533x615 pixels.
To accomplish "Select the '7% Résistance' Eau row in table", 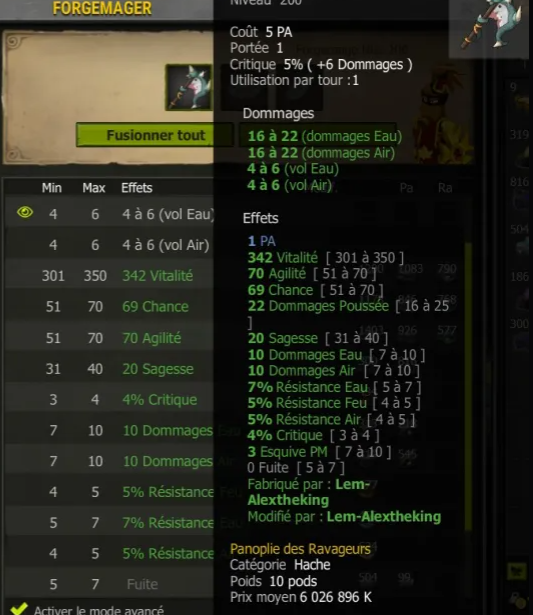I will click(109, 523).
